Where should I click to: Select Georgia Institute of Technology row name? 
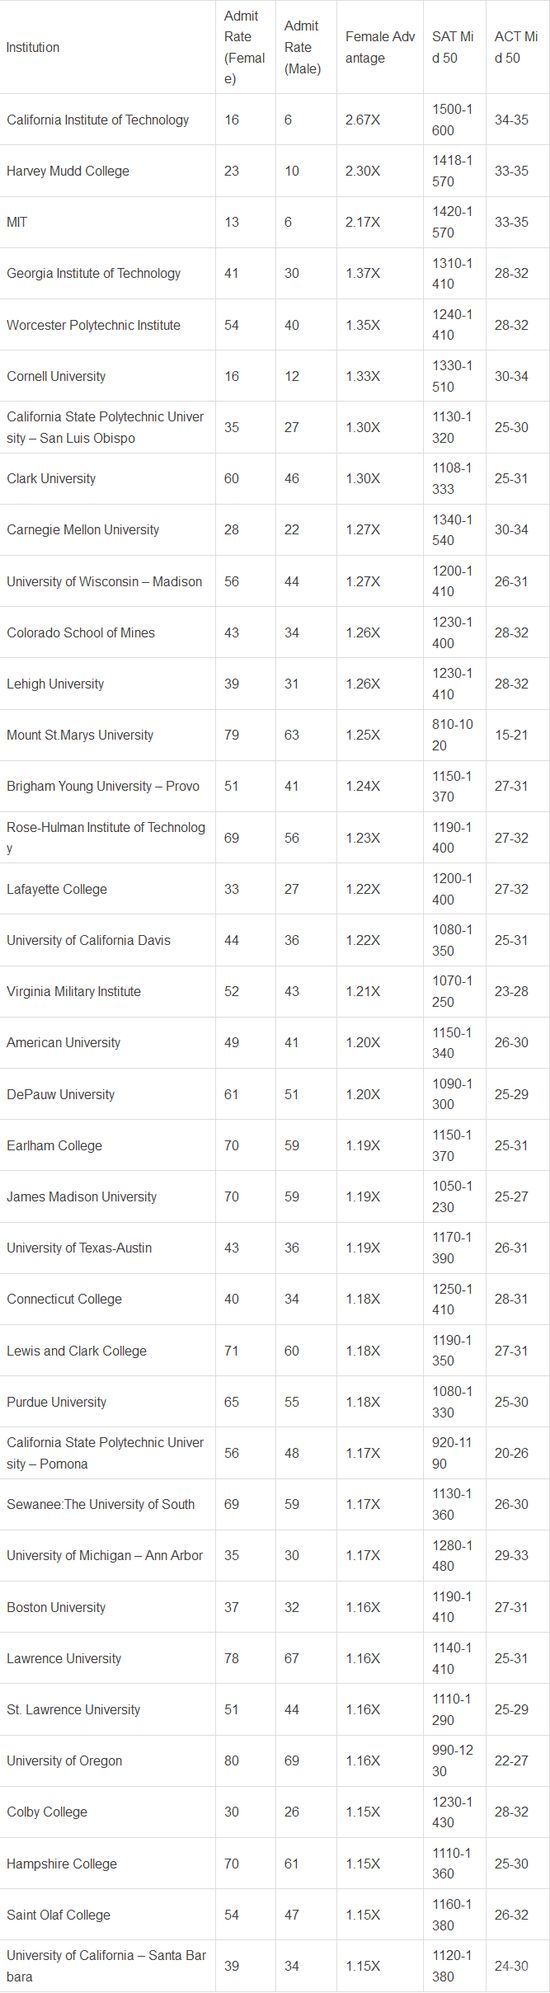tap(94, 273)
